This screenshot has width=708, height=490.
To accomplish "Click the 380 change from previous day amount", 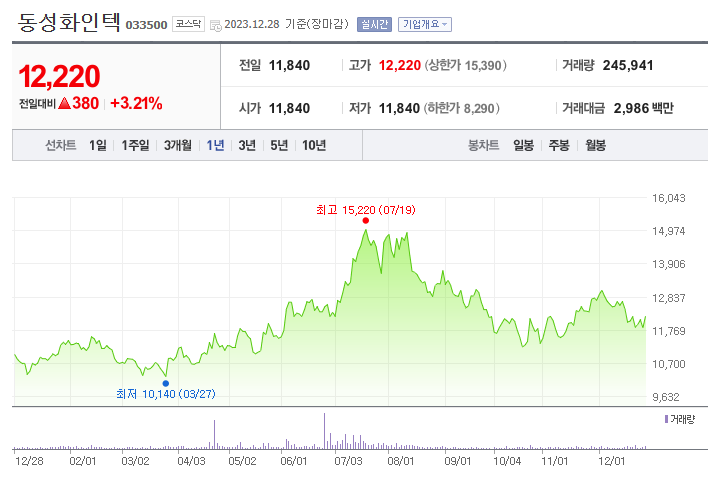I will 85,103.
